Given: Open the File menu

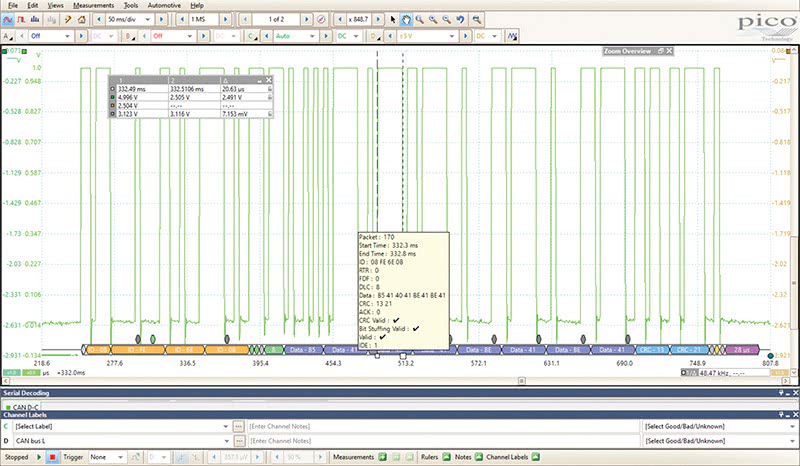Looking at the screenshot, I should 13,5.
